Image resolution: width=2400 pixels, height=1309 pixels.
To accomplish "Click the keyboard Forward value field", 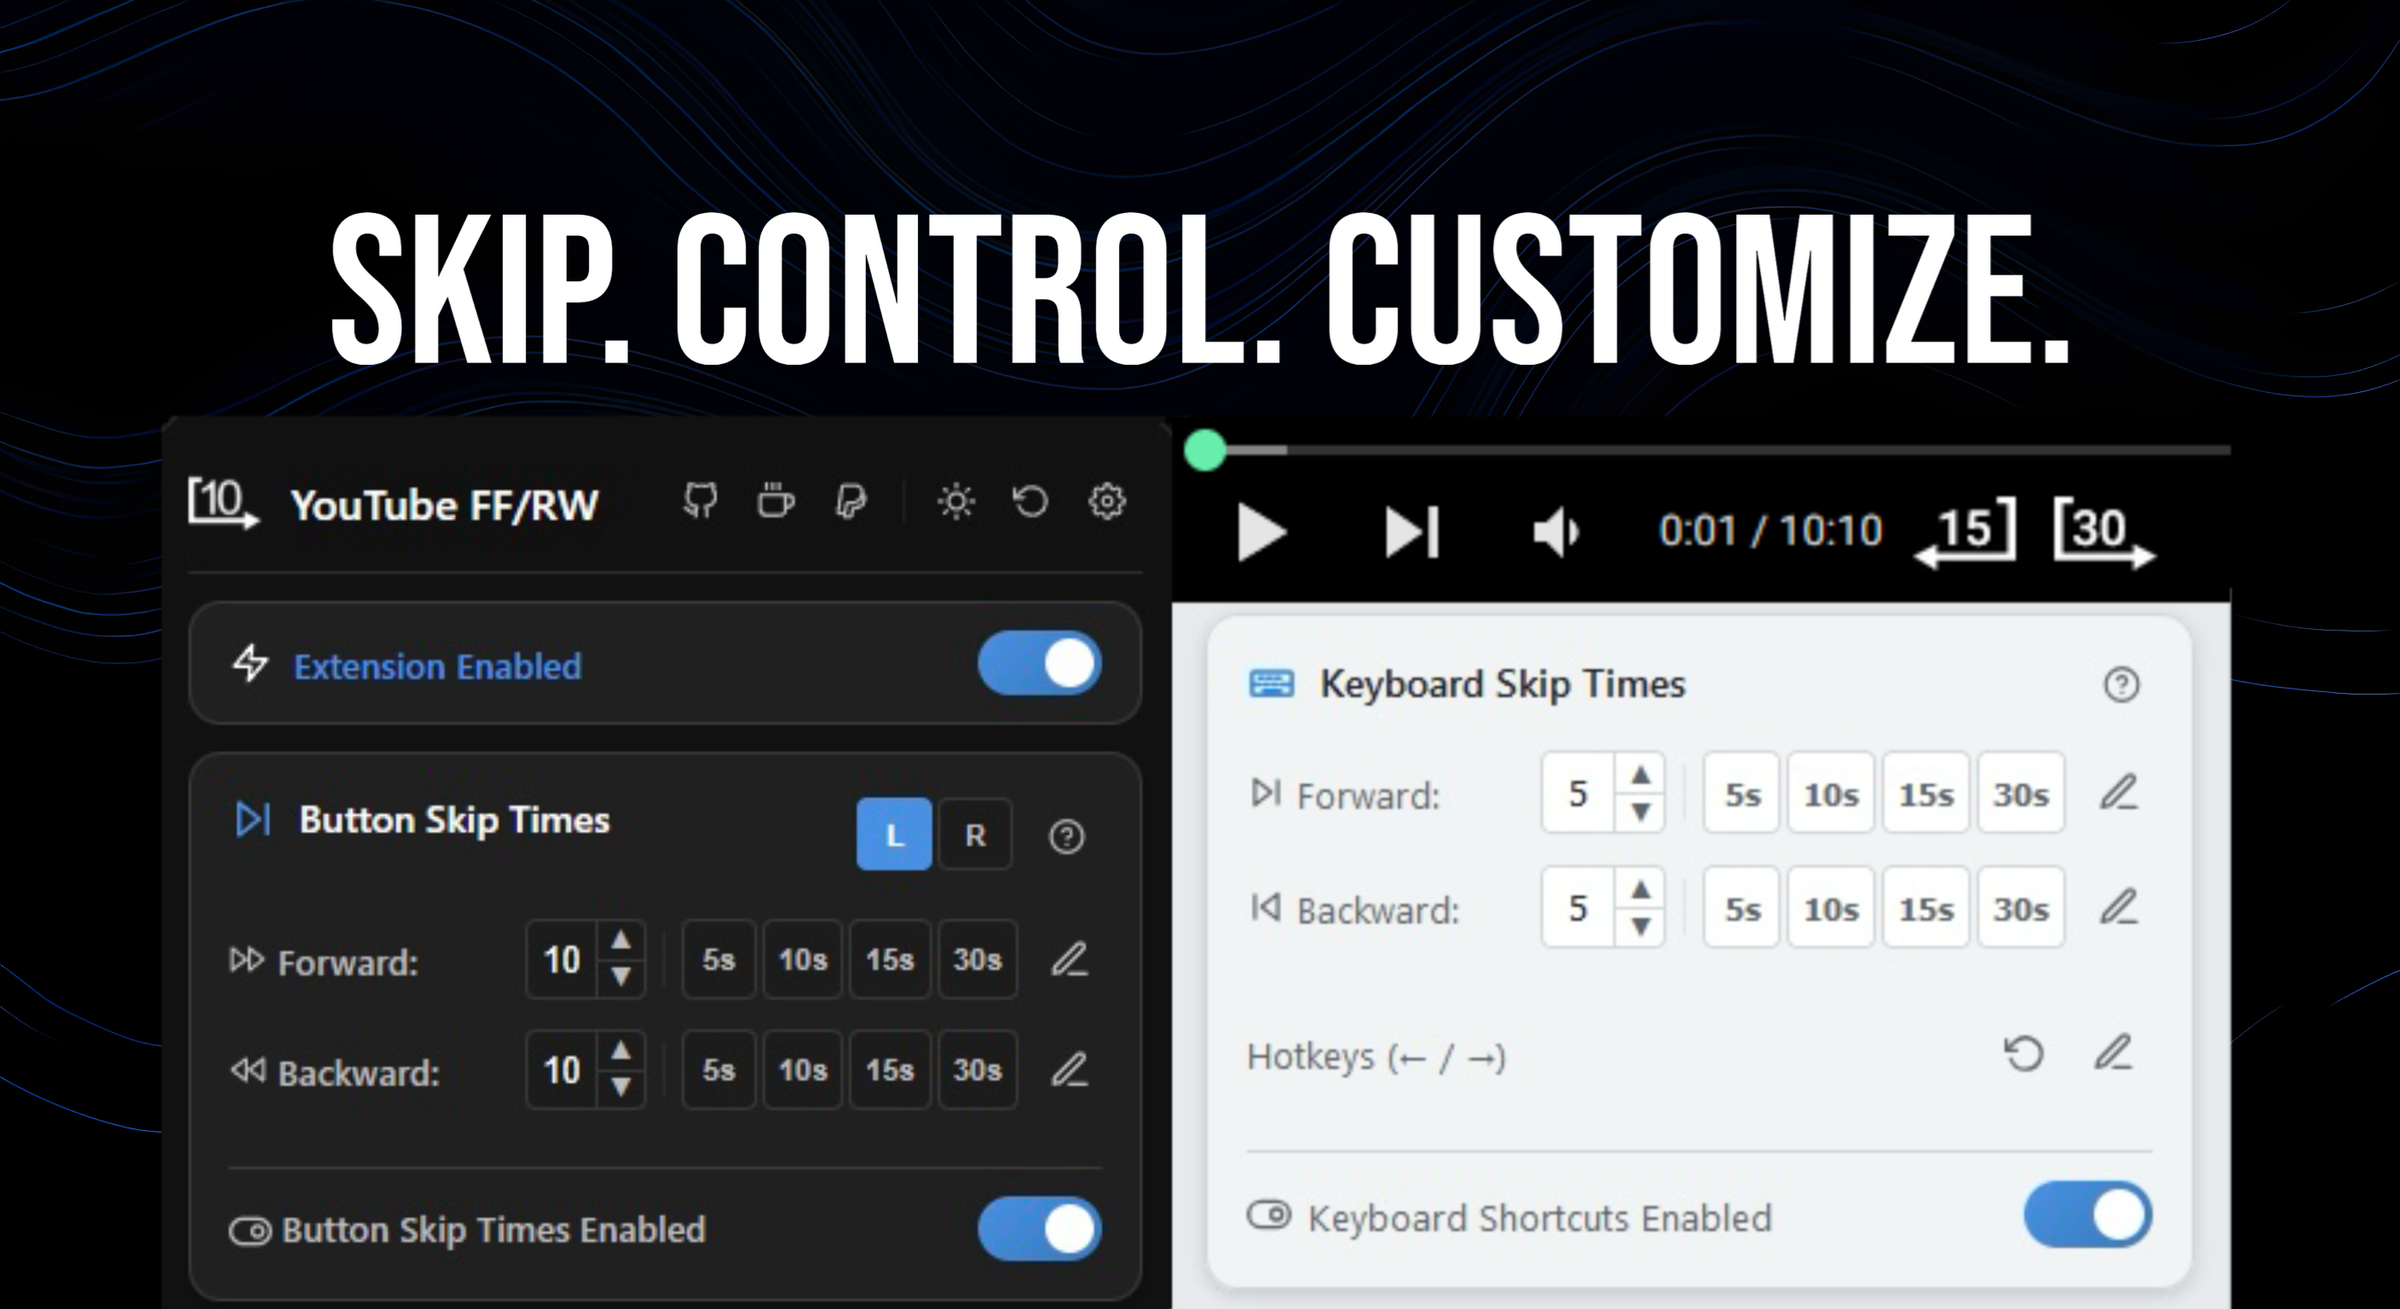I will click(1578, 793).
